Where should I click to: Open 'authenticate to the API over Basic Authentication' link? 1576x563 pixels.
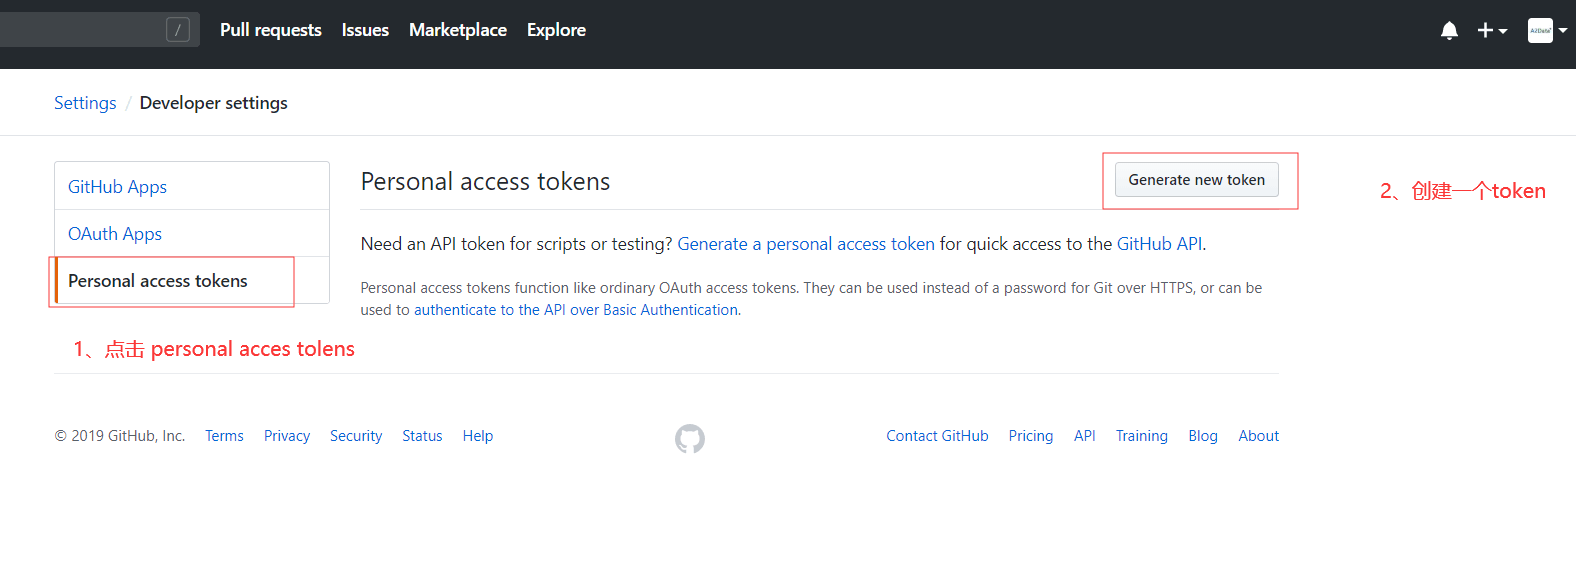(576, 310)
